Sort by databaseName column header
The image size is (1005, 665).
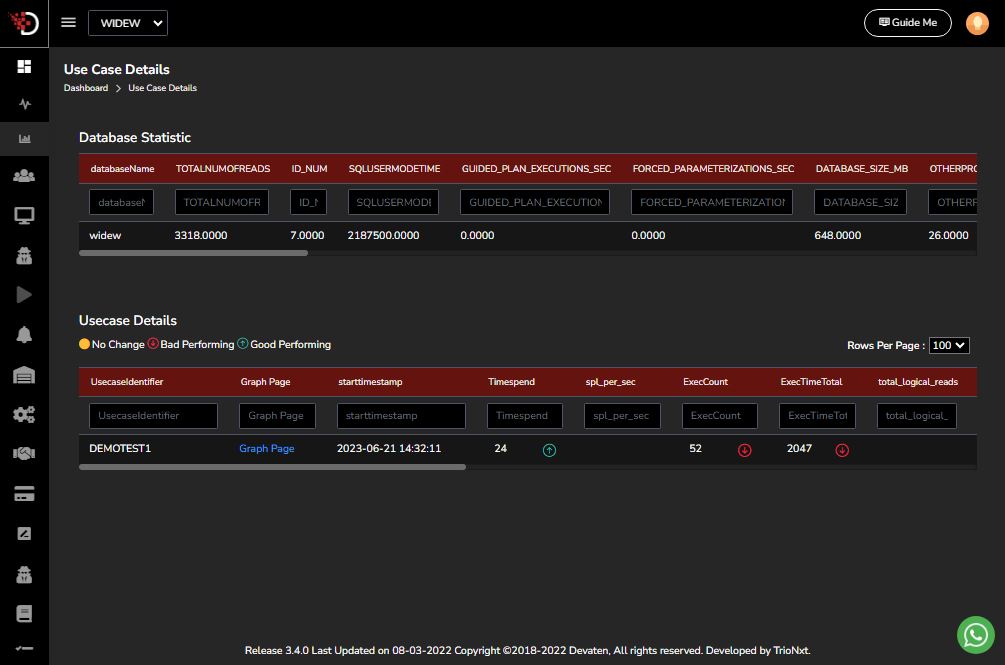pyautogui.click(x=122, y=168)
